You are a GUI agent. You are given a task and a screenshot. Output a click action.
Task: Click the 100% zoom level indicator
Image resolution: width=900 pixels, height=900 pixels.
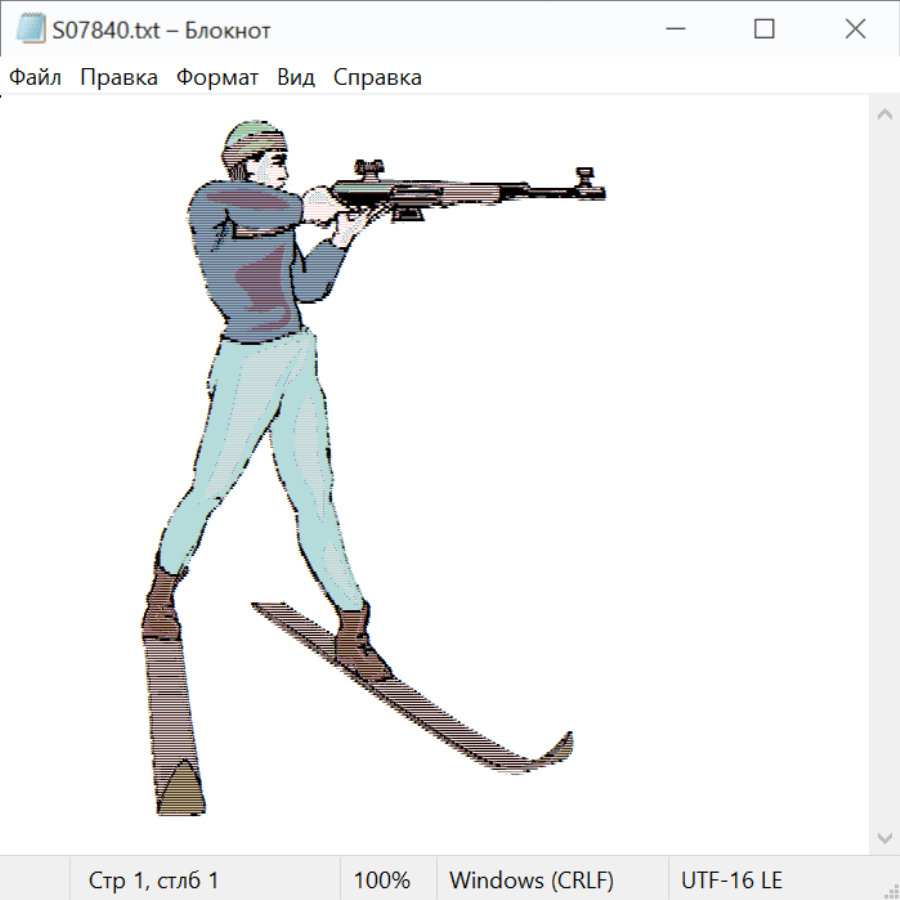[382, 880]
